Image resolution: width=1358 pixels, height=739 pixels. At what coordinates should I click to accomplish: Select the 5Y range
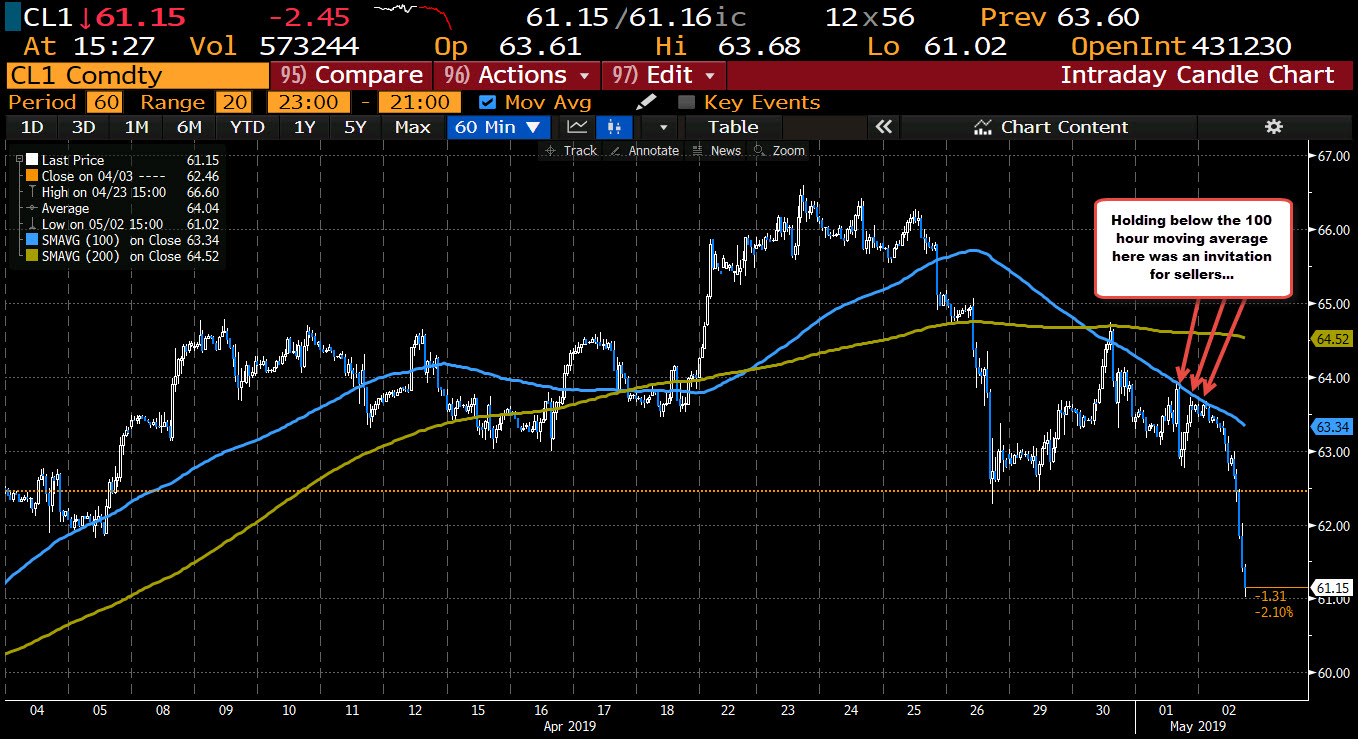[356, 127]
